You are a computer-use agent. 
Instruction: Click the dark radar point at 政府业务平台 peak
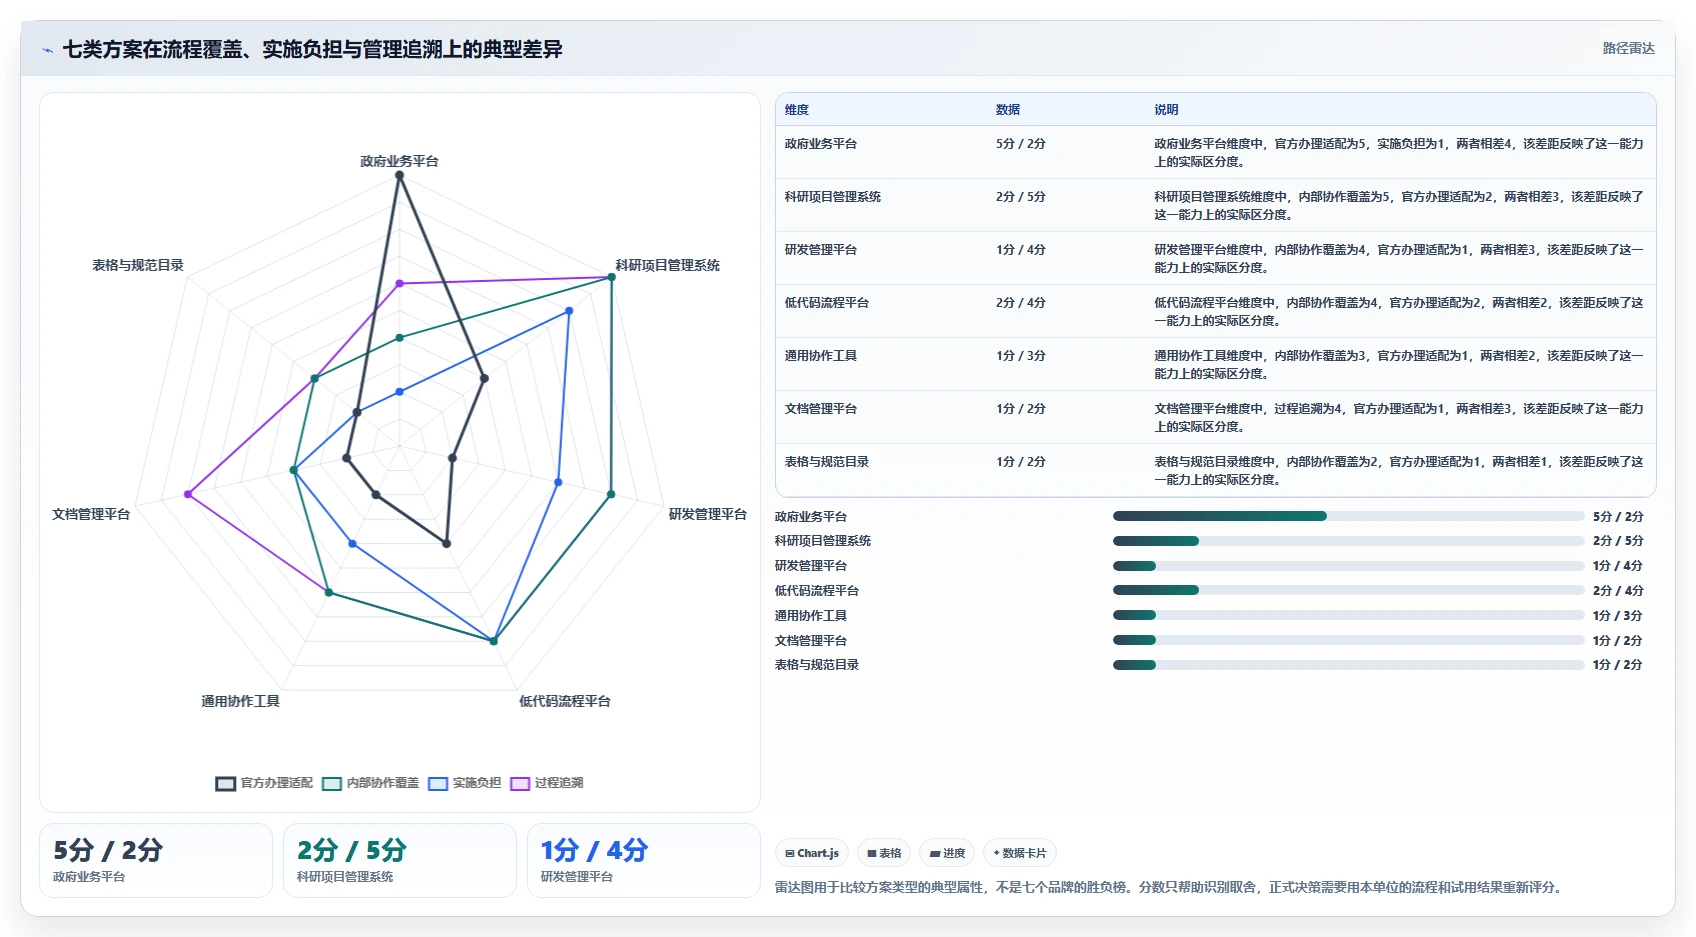tap(399, 175)
